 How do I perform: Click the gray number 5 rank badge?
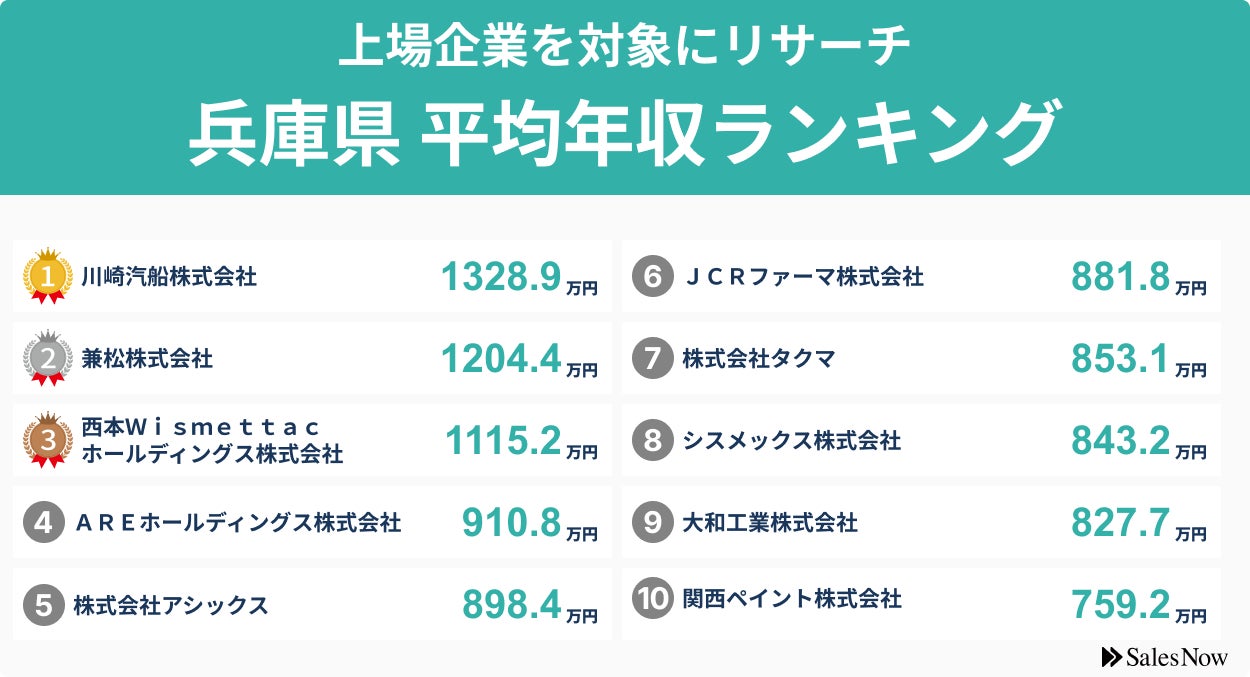[44, 604]
